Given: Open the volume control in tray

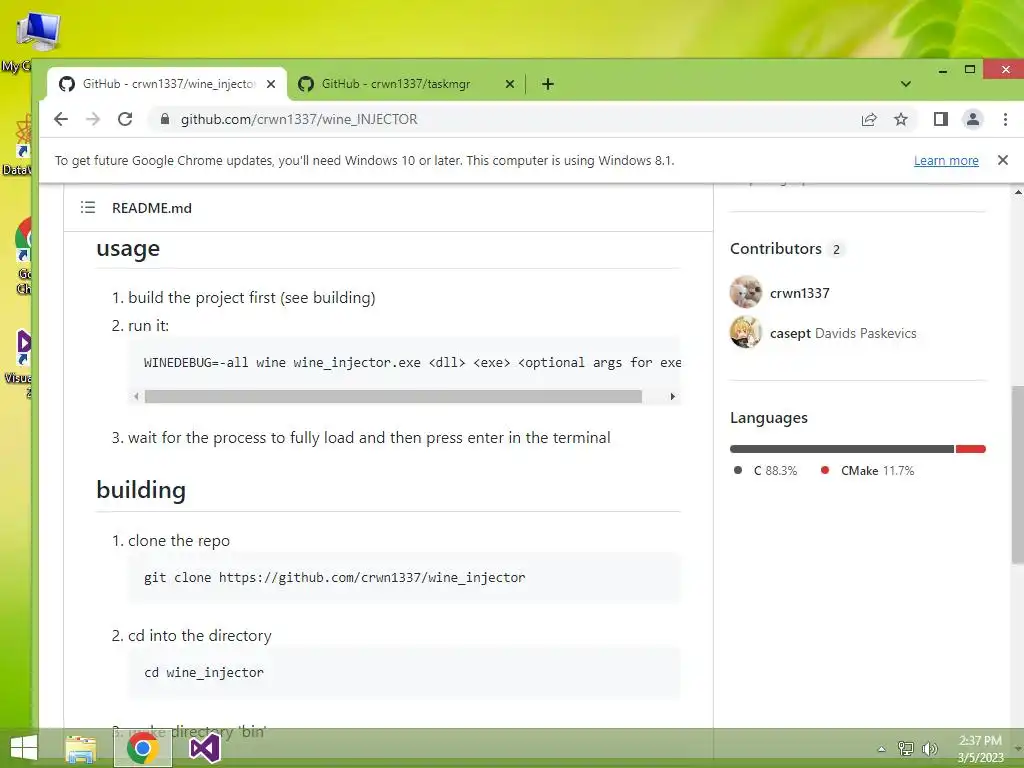Looking at the screenshot, I should tap(929, 748).
